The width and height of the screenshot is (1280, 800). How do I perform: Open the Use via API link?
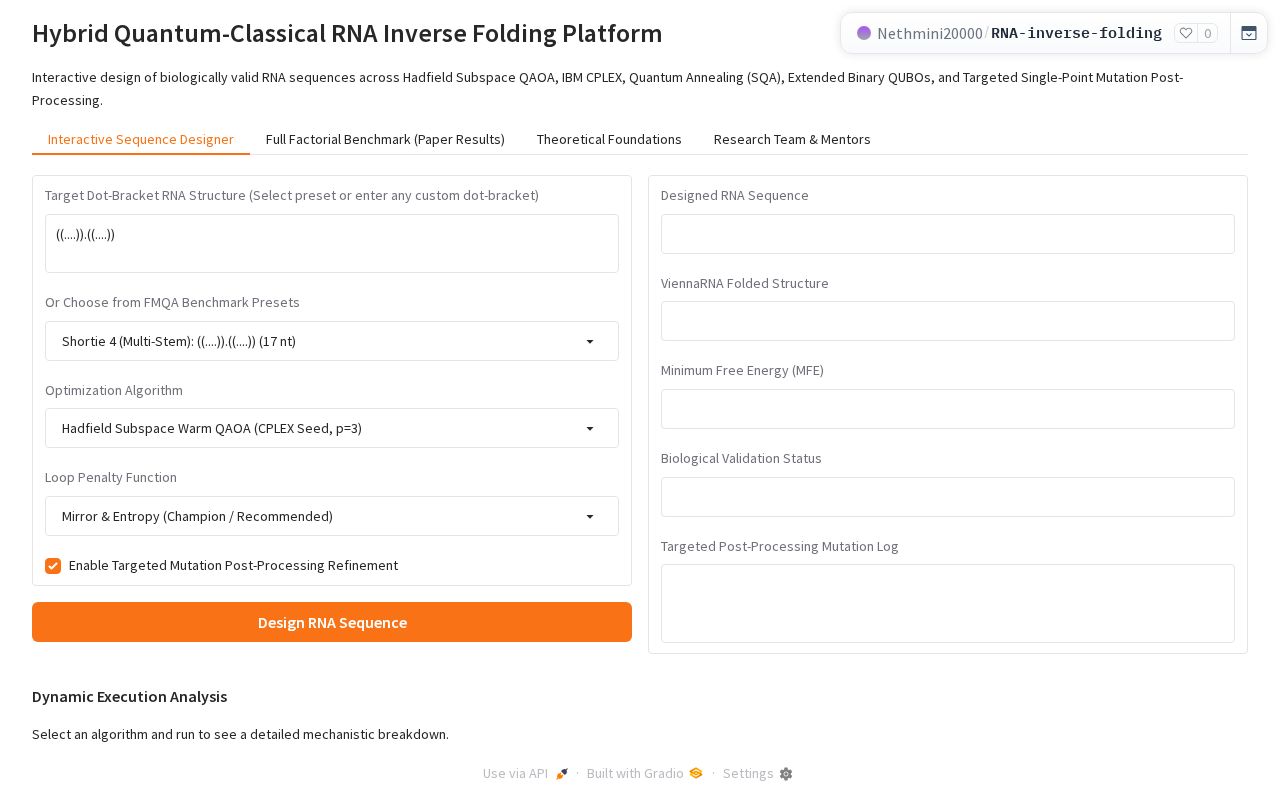526,773
